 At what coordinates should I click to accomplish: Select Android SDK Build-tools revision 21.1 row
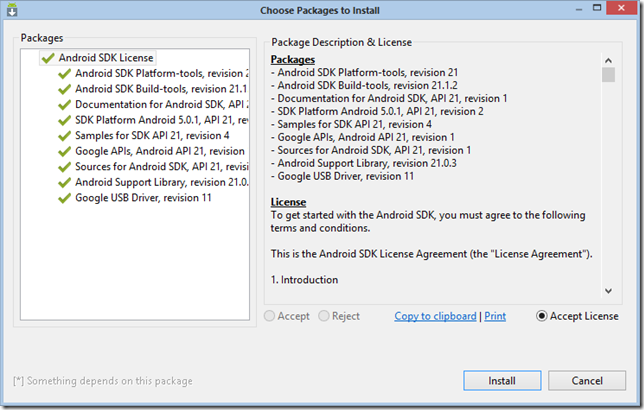point(161,89)
